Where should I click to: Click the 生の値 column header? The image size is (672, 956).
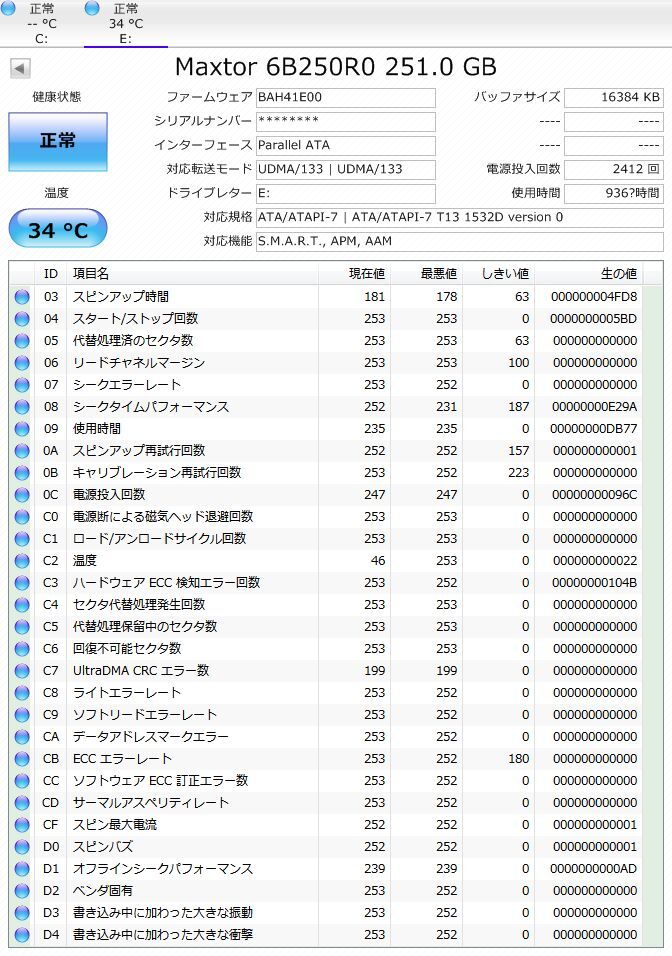click(589, 274)
